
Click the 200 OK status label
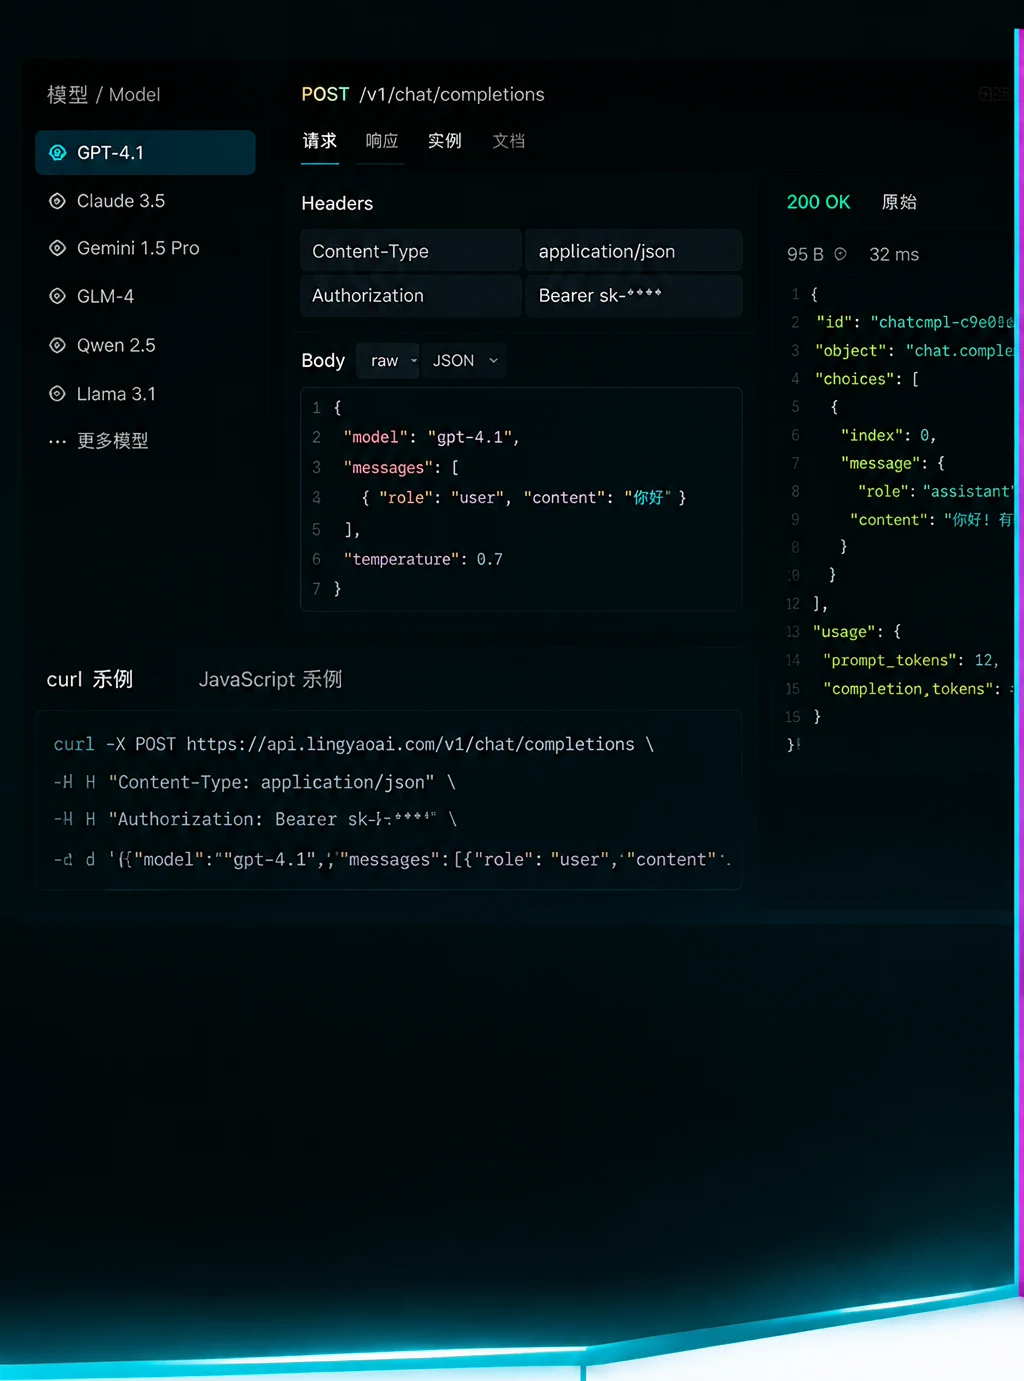click(818, 202)
